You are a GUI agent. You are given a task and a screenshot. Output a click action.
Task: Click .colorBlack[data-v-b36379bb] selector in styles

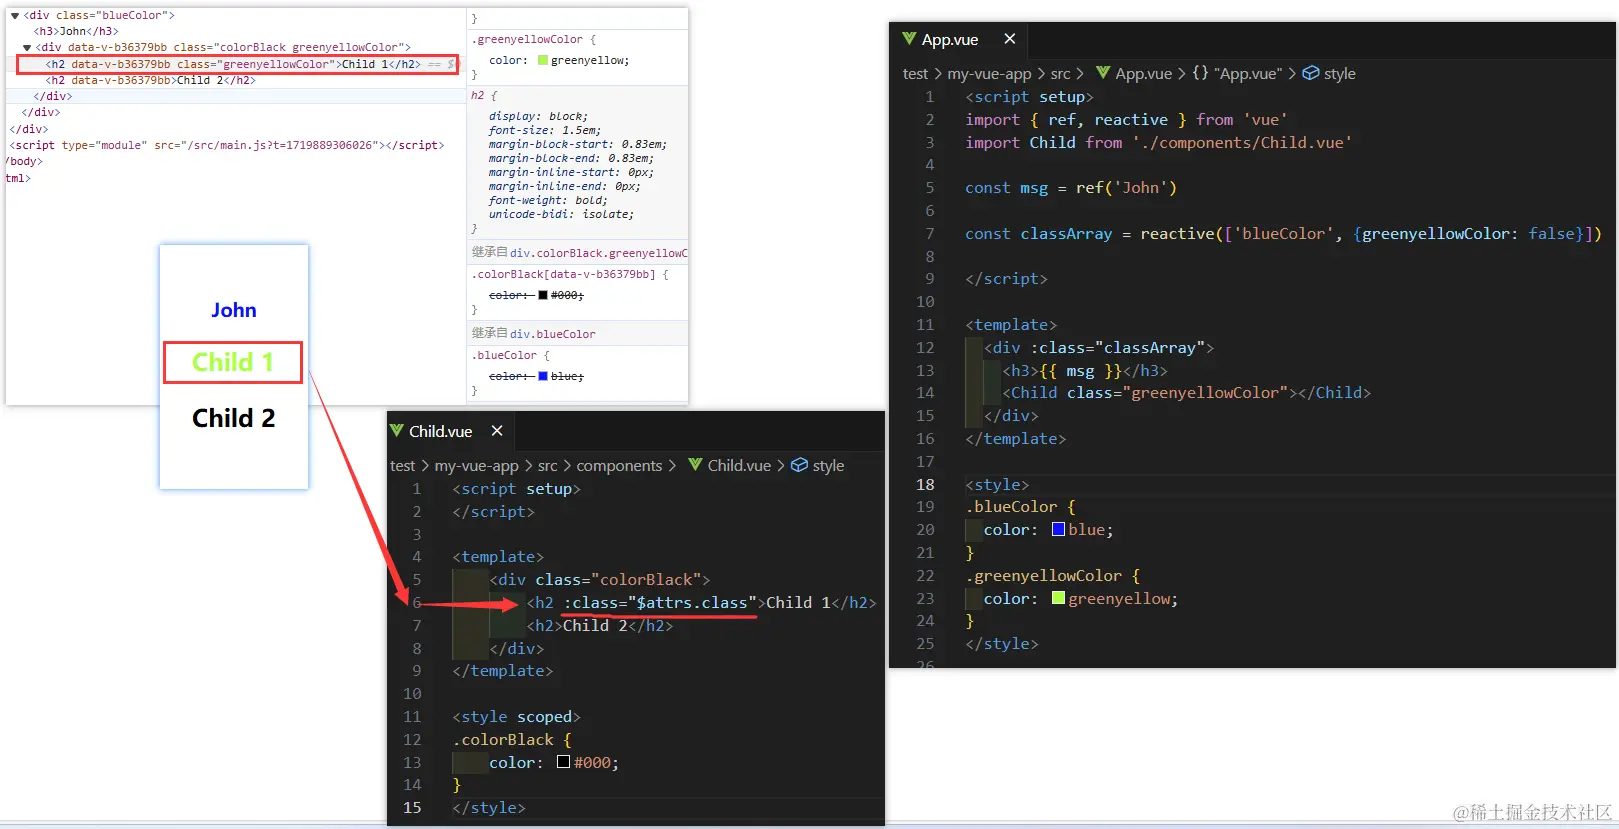pos(563,274)
